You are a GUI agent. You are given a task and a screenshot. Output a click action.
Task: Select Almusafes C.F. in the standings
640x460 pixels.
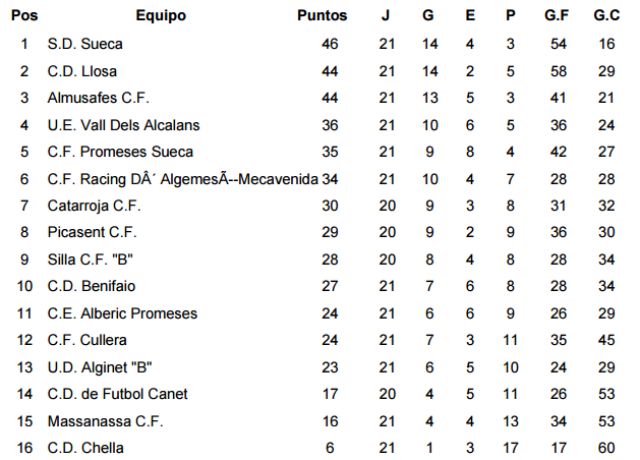[98, 98]
